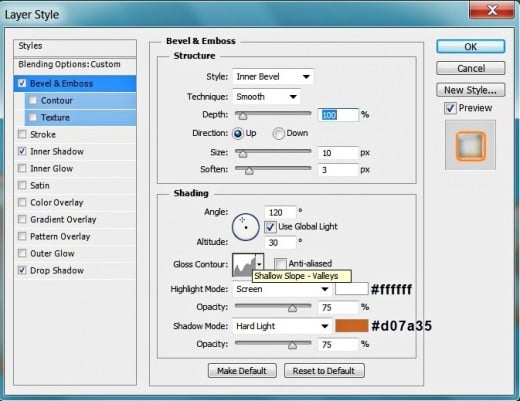The image size is (520, 401).
Task: Click the Make Default button
Action: (x=242, y=371)
